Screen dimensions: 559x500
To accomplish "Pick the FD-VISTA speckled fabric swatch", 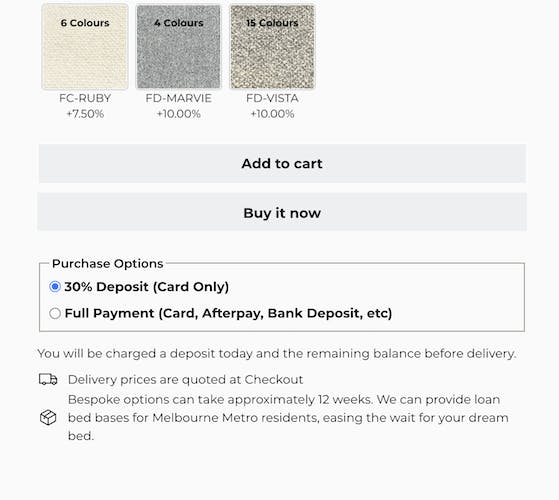I will 272,46.
